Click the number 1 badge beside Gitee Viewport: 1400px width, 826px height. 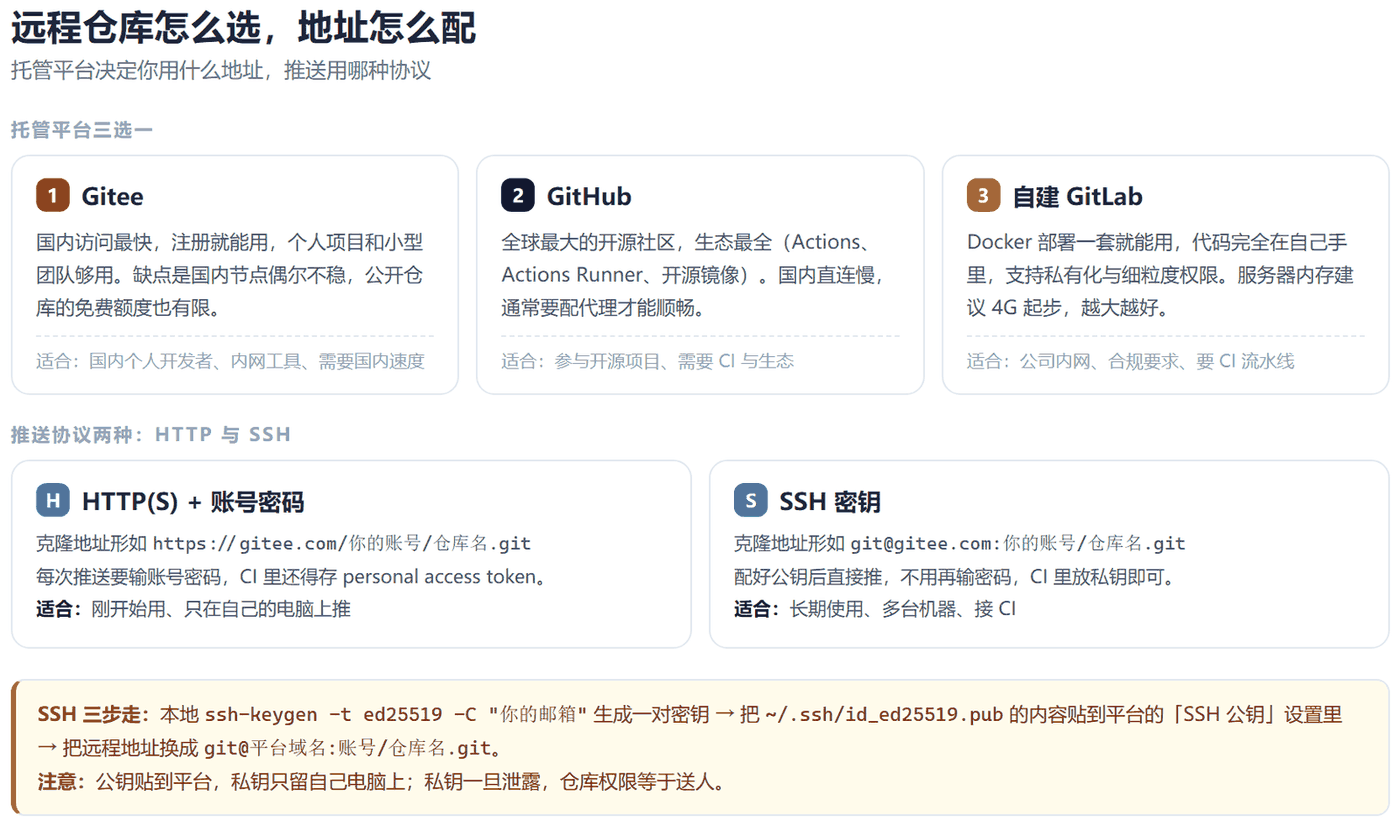pos(52,195)
